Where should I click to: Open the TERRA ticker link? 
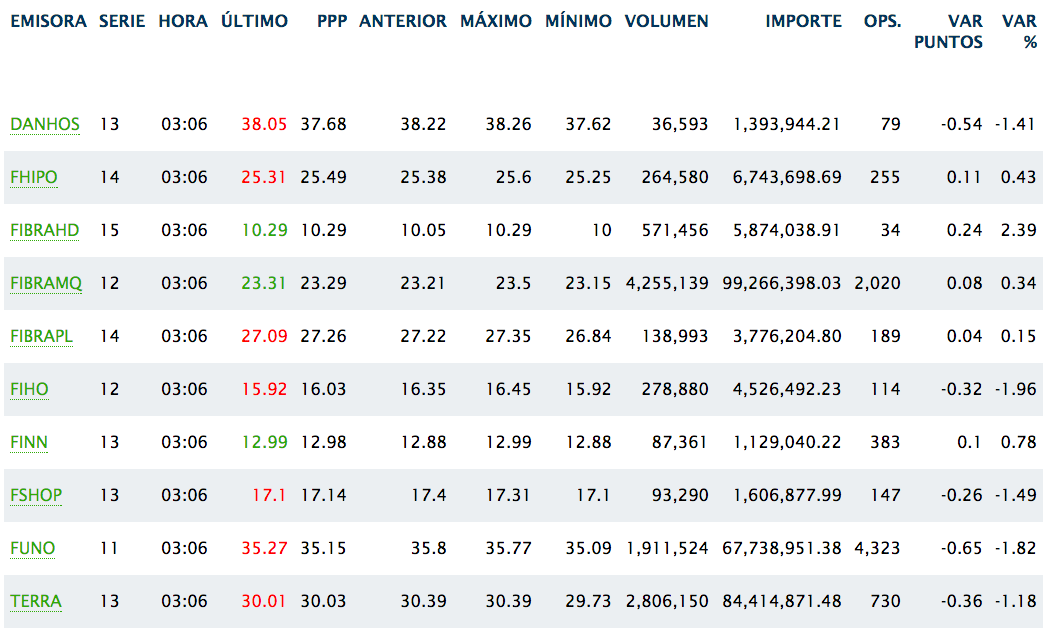click(x=35, y=601)
